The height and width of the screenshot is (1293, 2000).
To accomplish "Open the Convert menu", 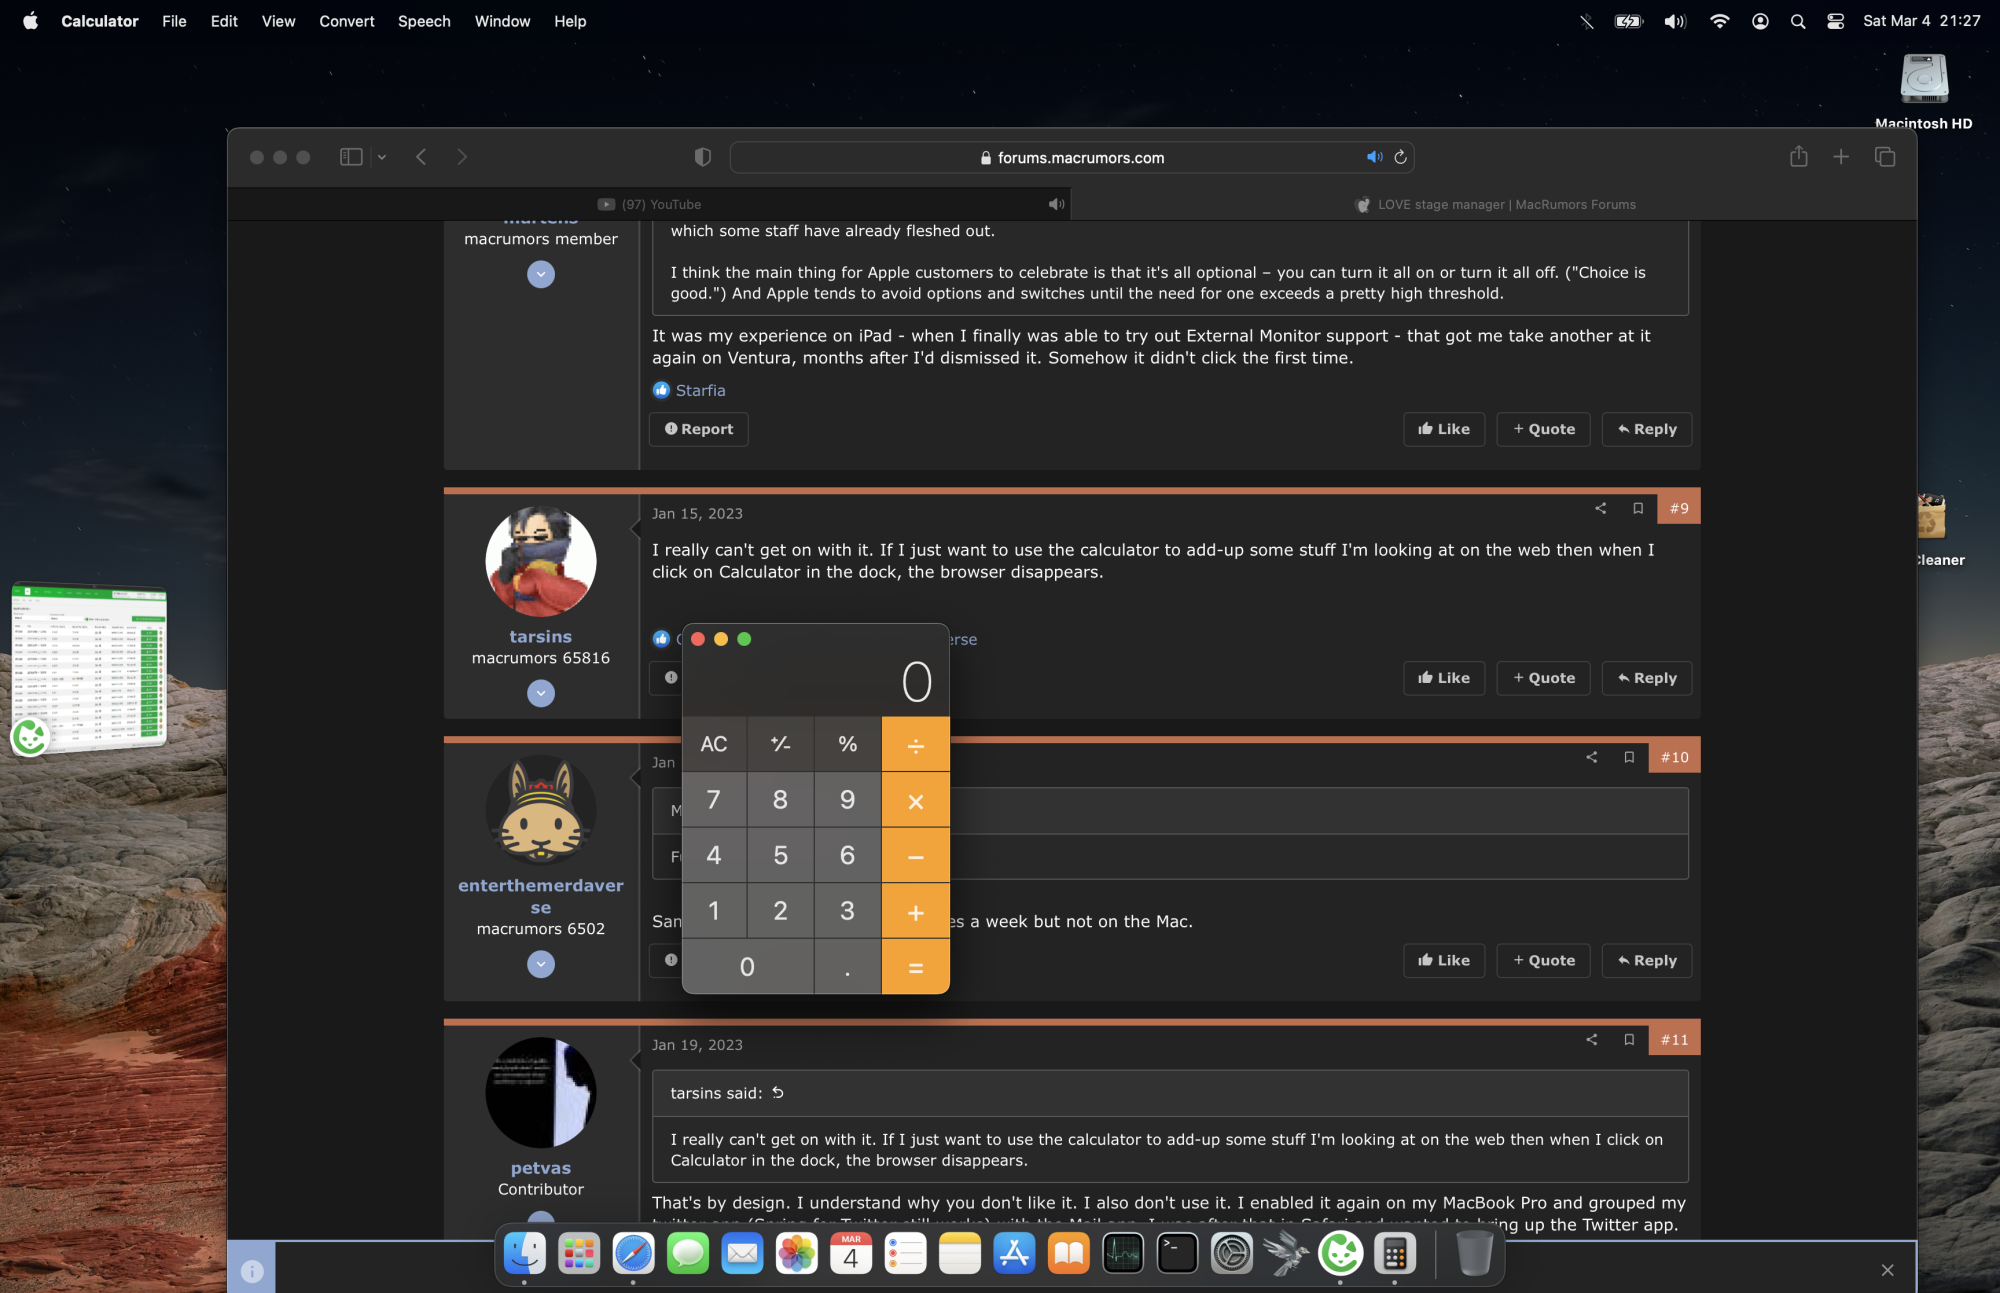I will coord(346,21).
